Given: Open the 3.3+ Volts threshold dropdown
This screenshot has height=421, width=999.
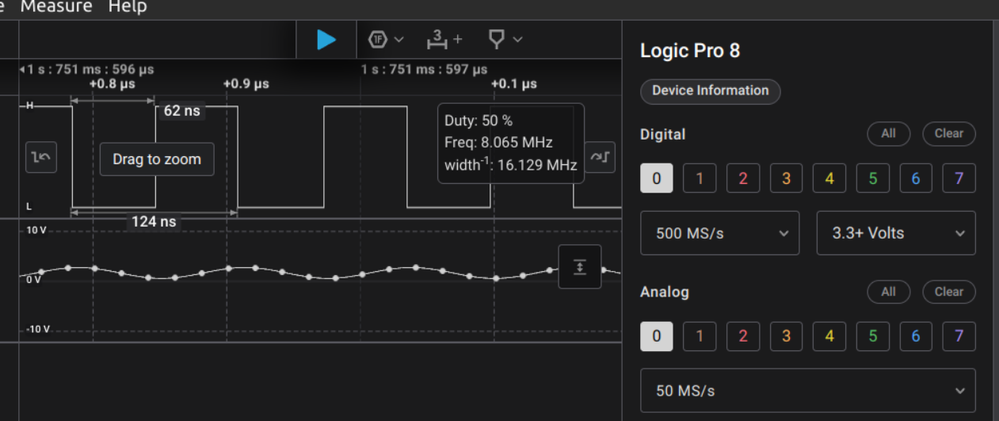Looking at the screenshot, I should point(895,233).
